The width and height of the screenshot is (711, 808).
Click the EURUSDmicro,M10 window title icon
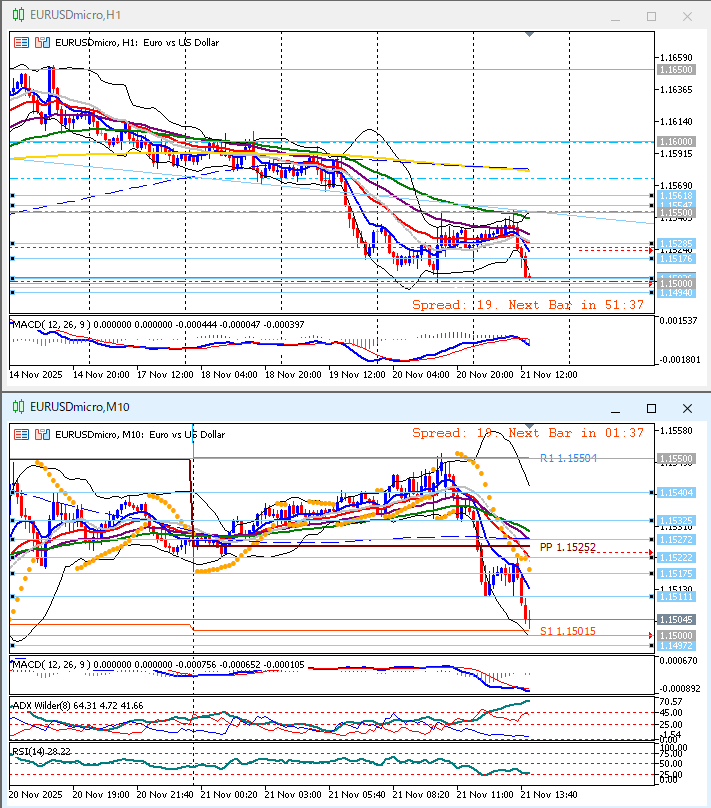pyautogui.click(x=17, y=407)
